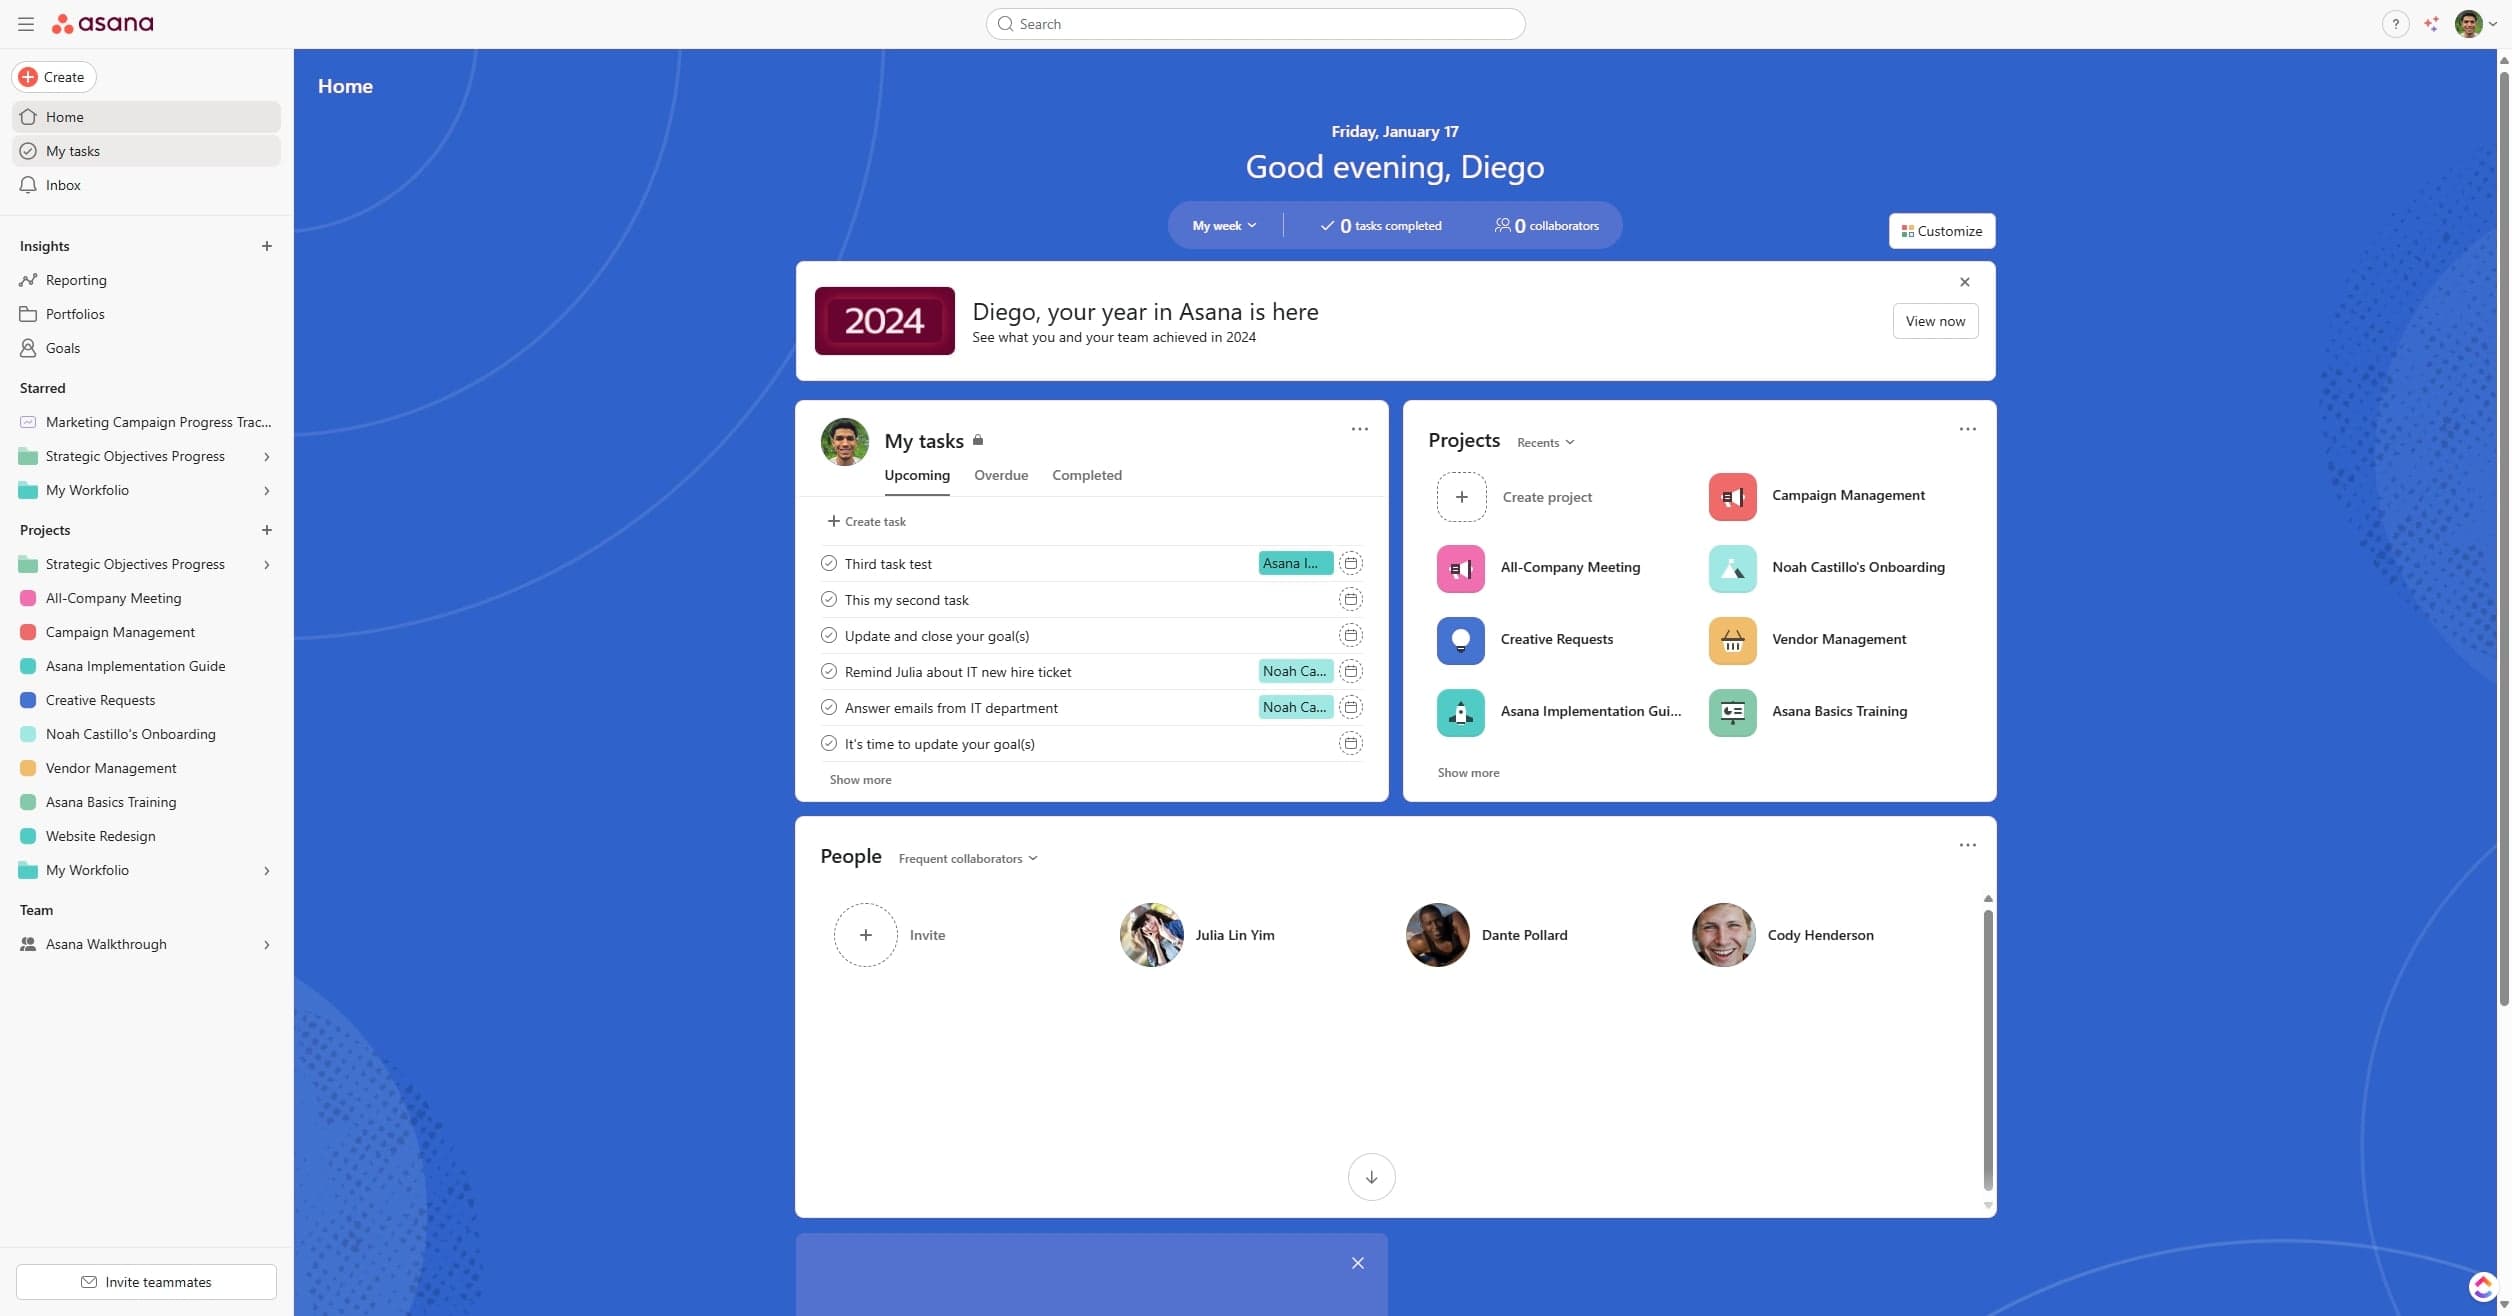
Task: Click the Asana logo
Action: tap(103, 24)
